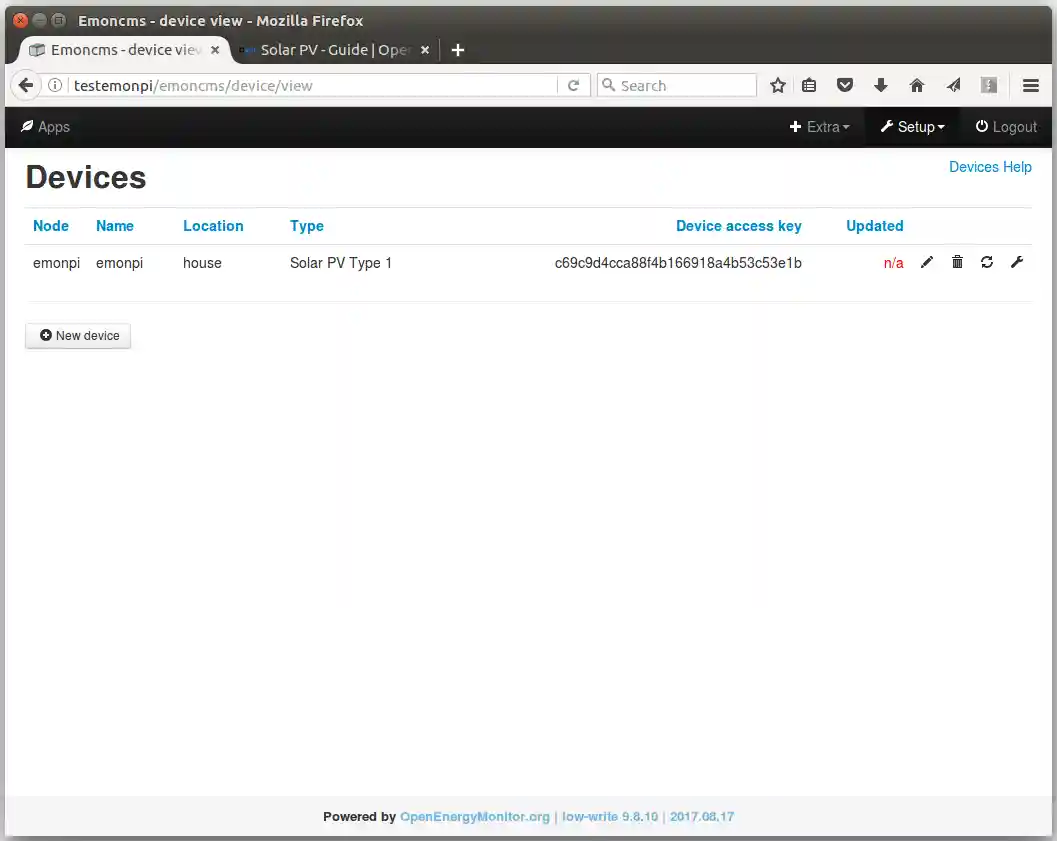The height and width of the screenshot is (841, 1057).
Task: Open the Devices Help link
Action: click(x=990, y=167)
